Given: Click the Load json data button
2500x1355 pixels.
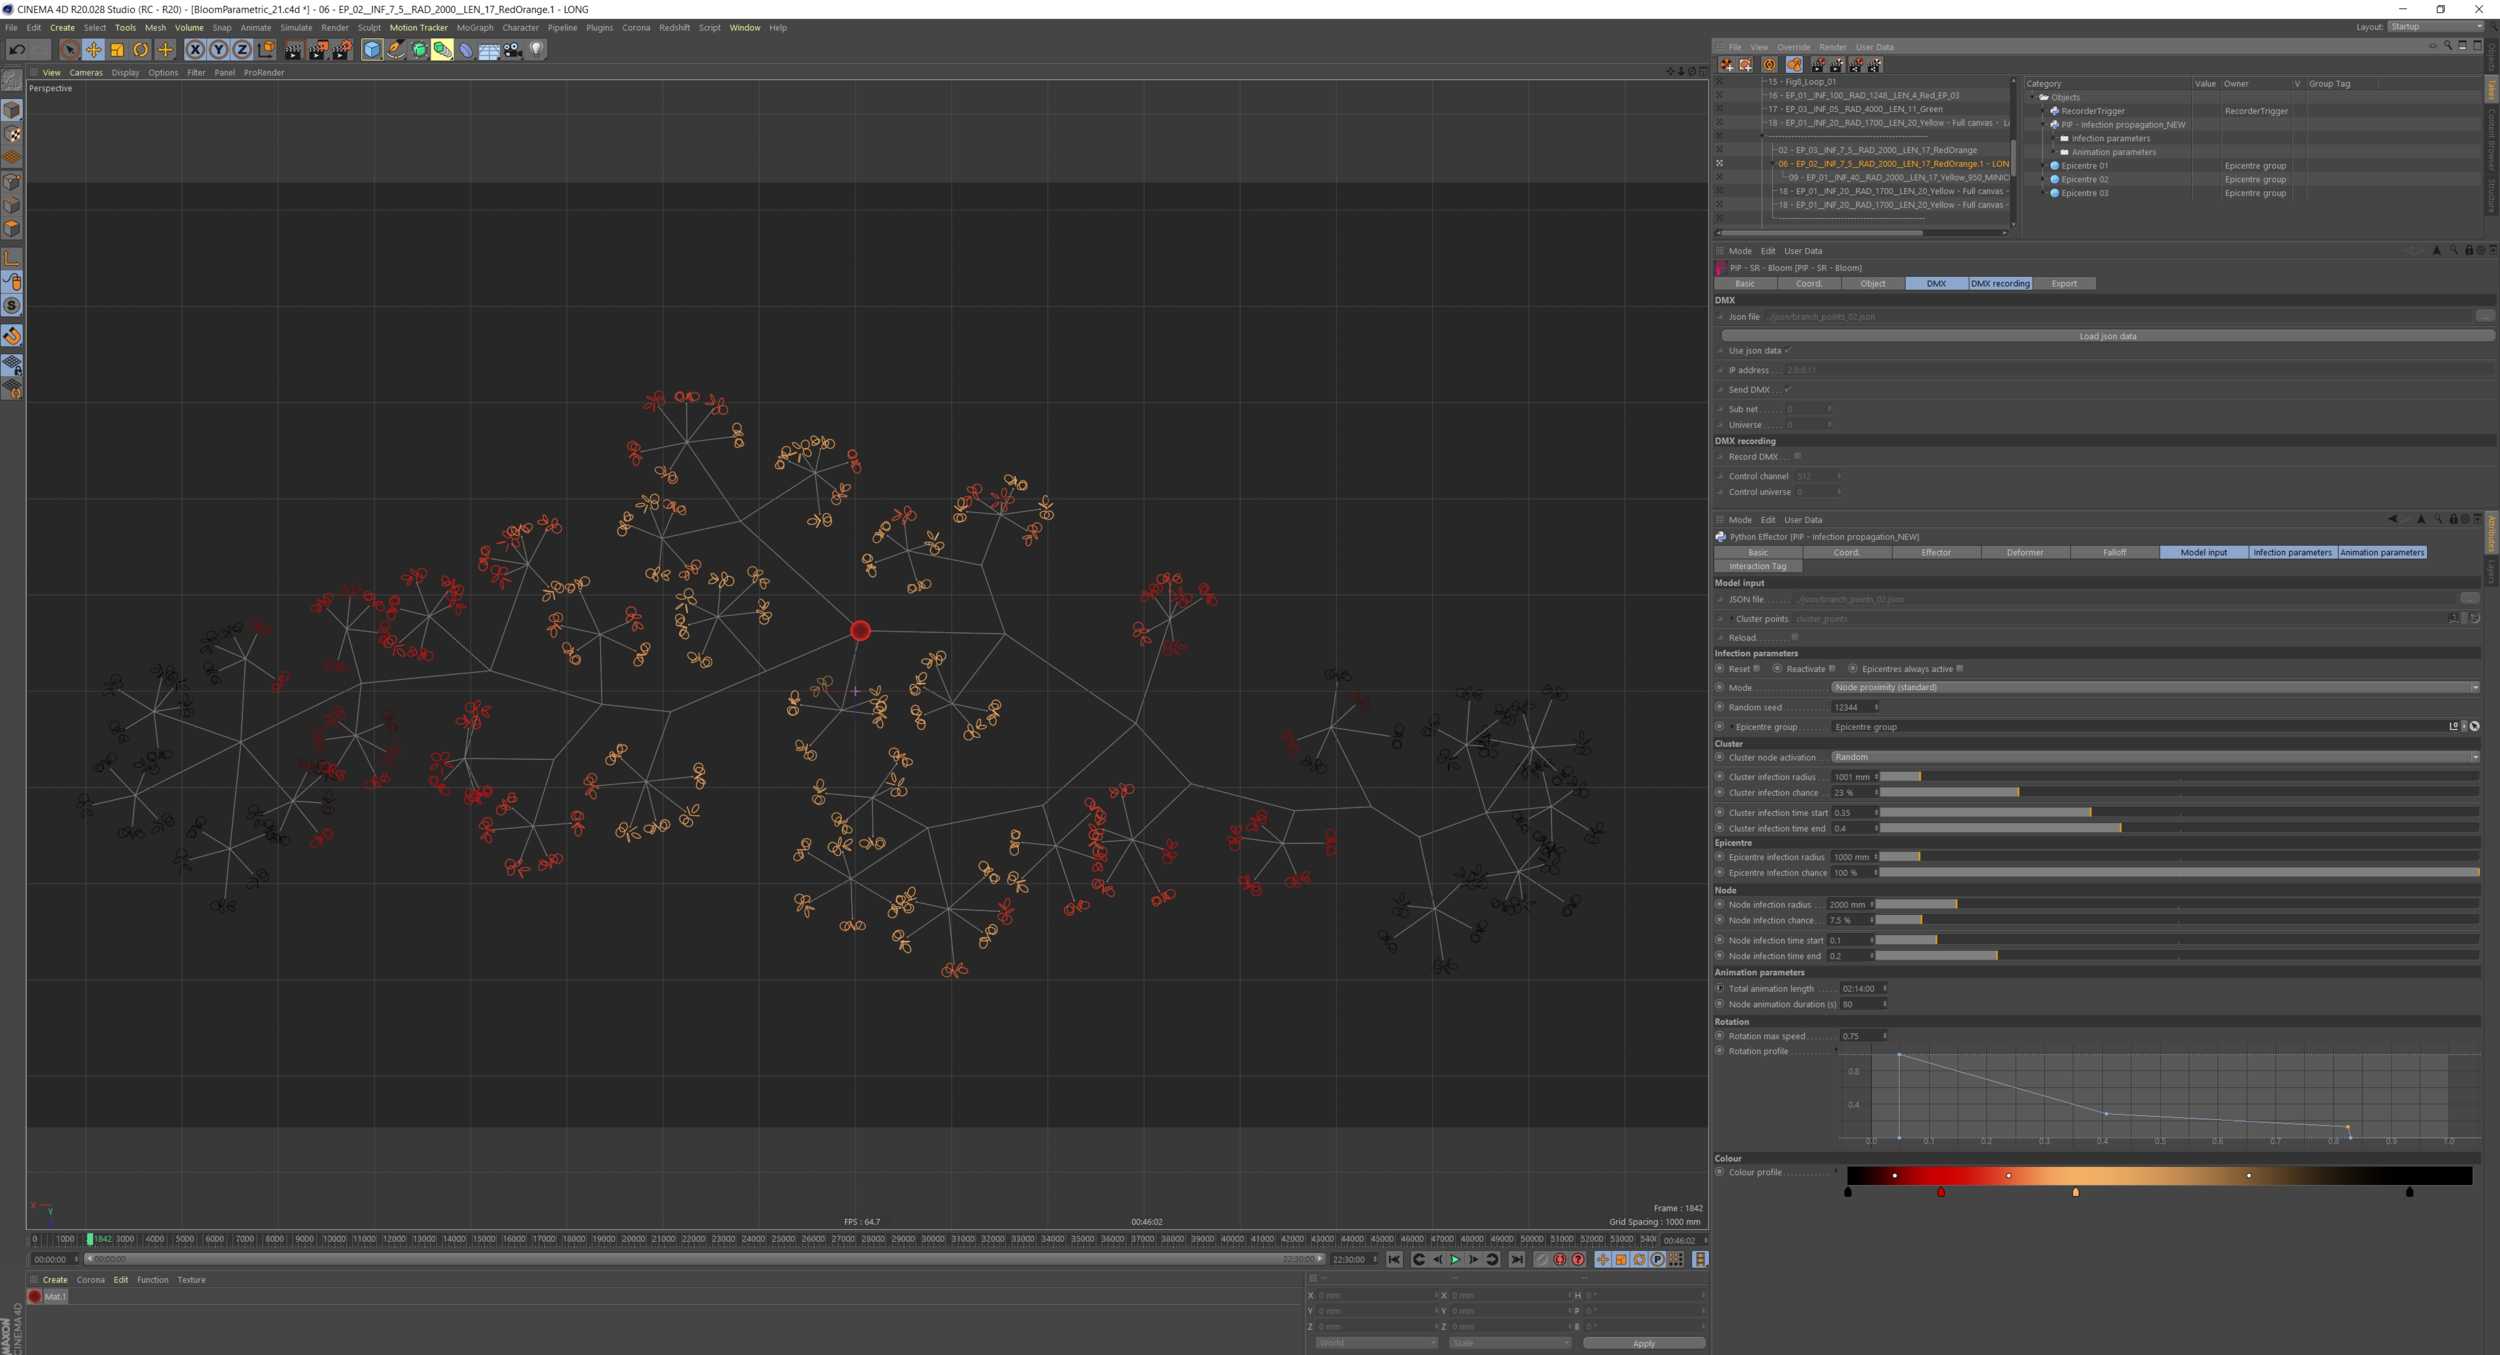Looking at the screenshot, I should click(x=2106, y=336).
